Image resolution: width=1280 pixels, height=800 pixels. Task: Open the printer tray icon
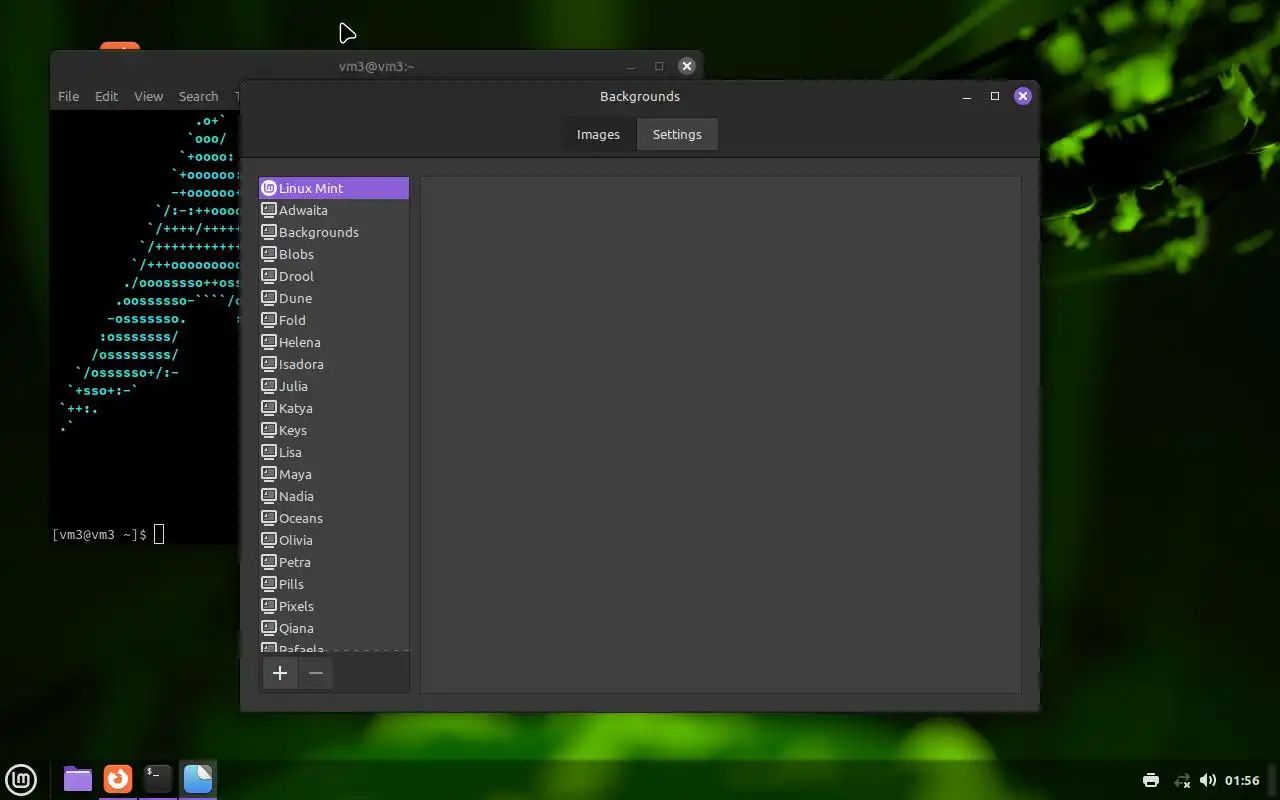coord(1151,780)
